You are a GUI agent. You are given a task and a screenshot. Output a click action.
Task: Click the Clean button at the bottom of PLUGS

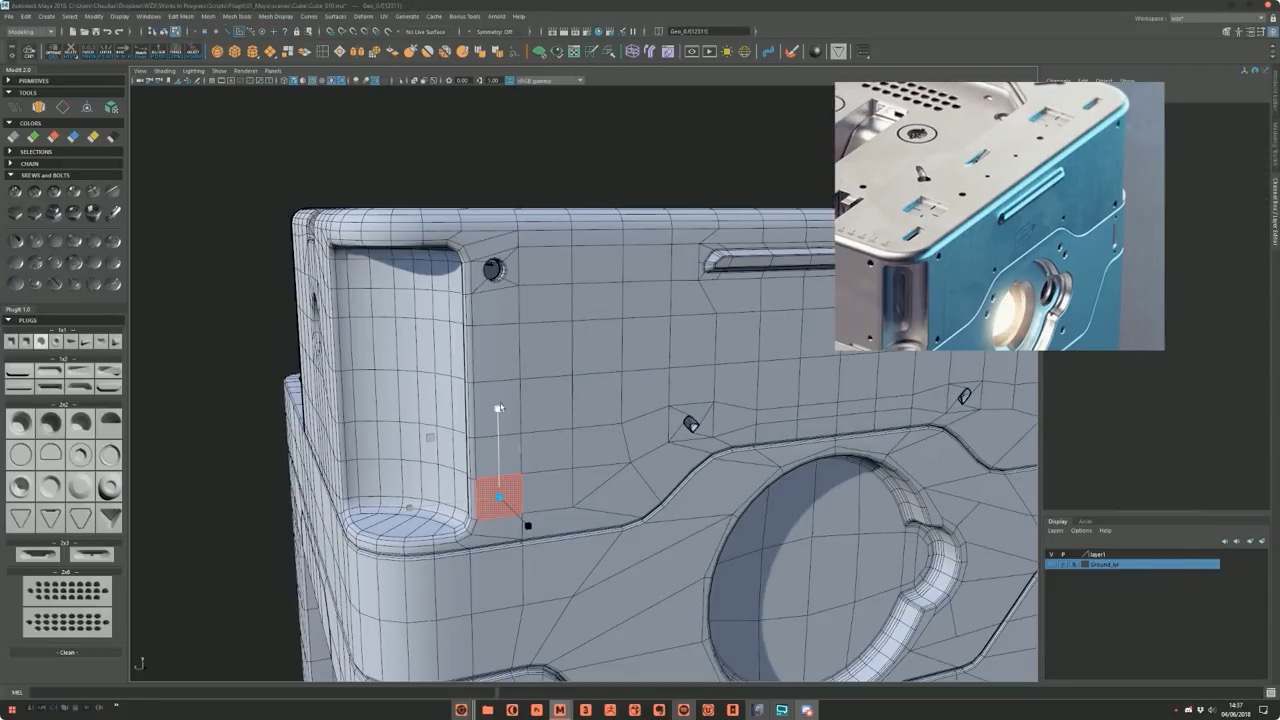pos(67,652)
